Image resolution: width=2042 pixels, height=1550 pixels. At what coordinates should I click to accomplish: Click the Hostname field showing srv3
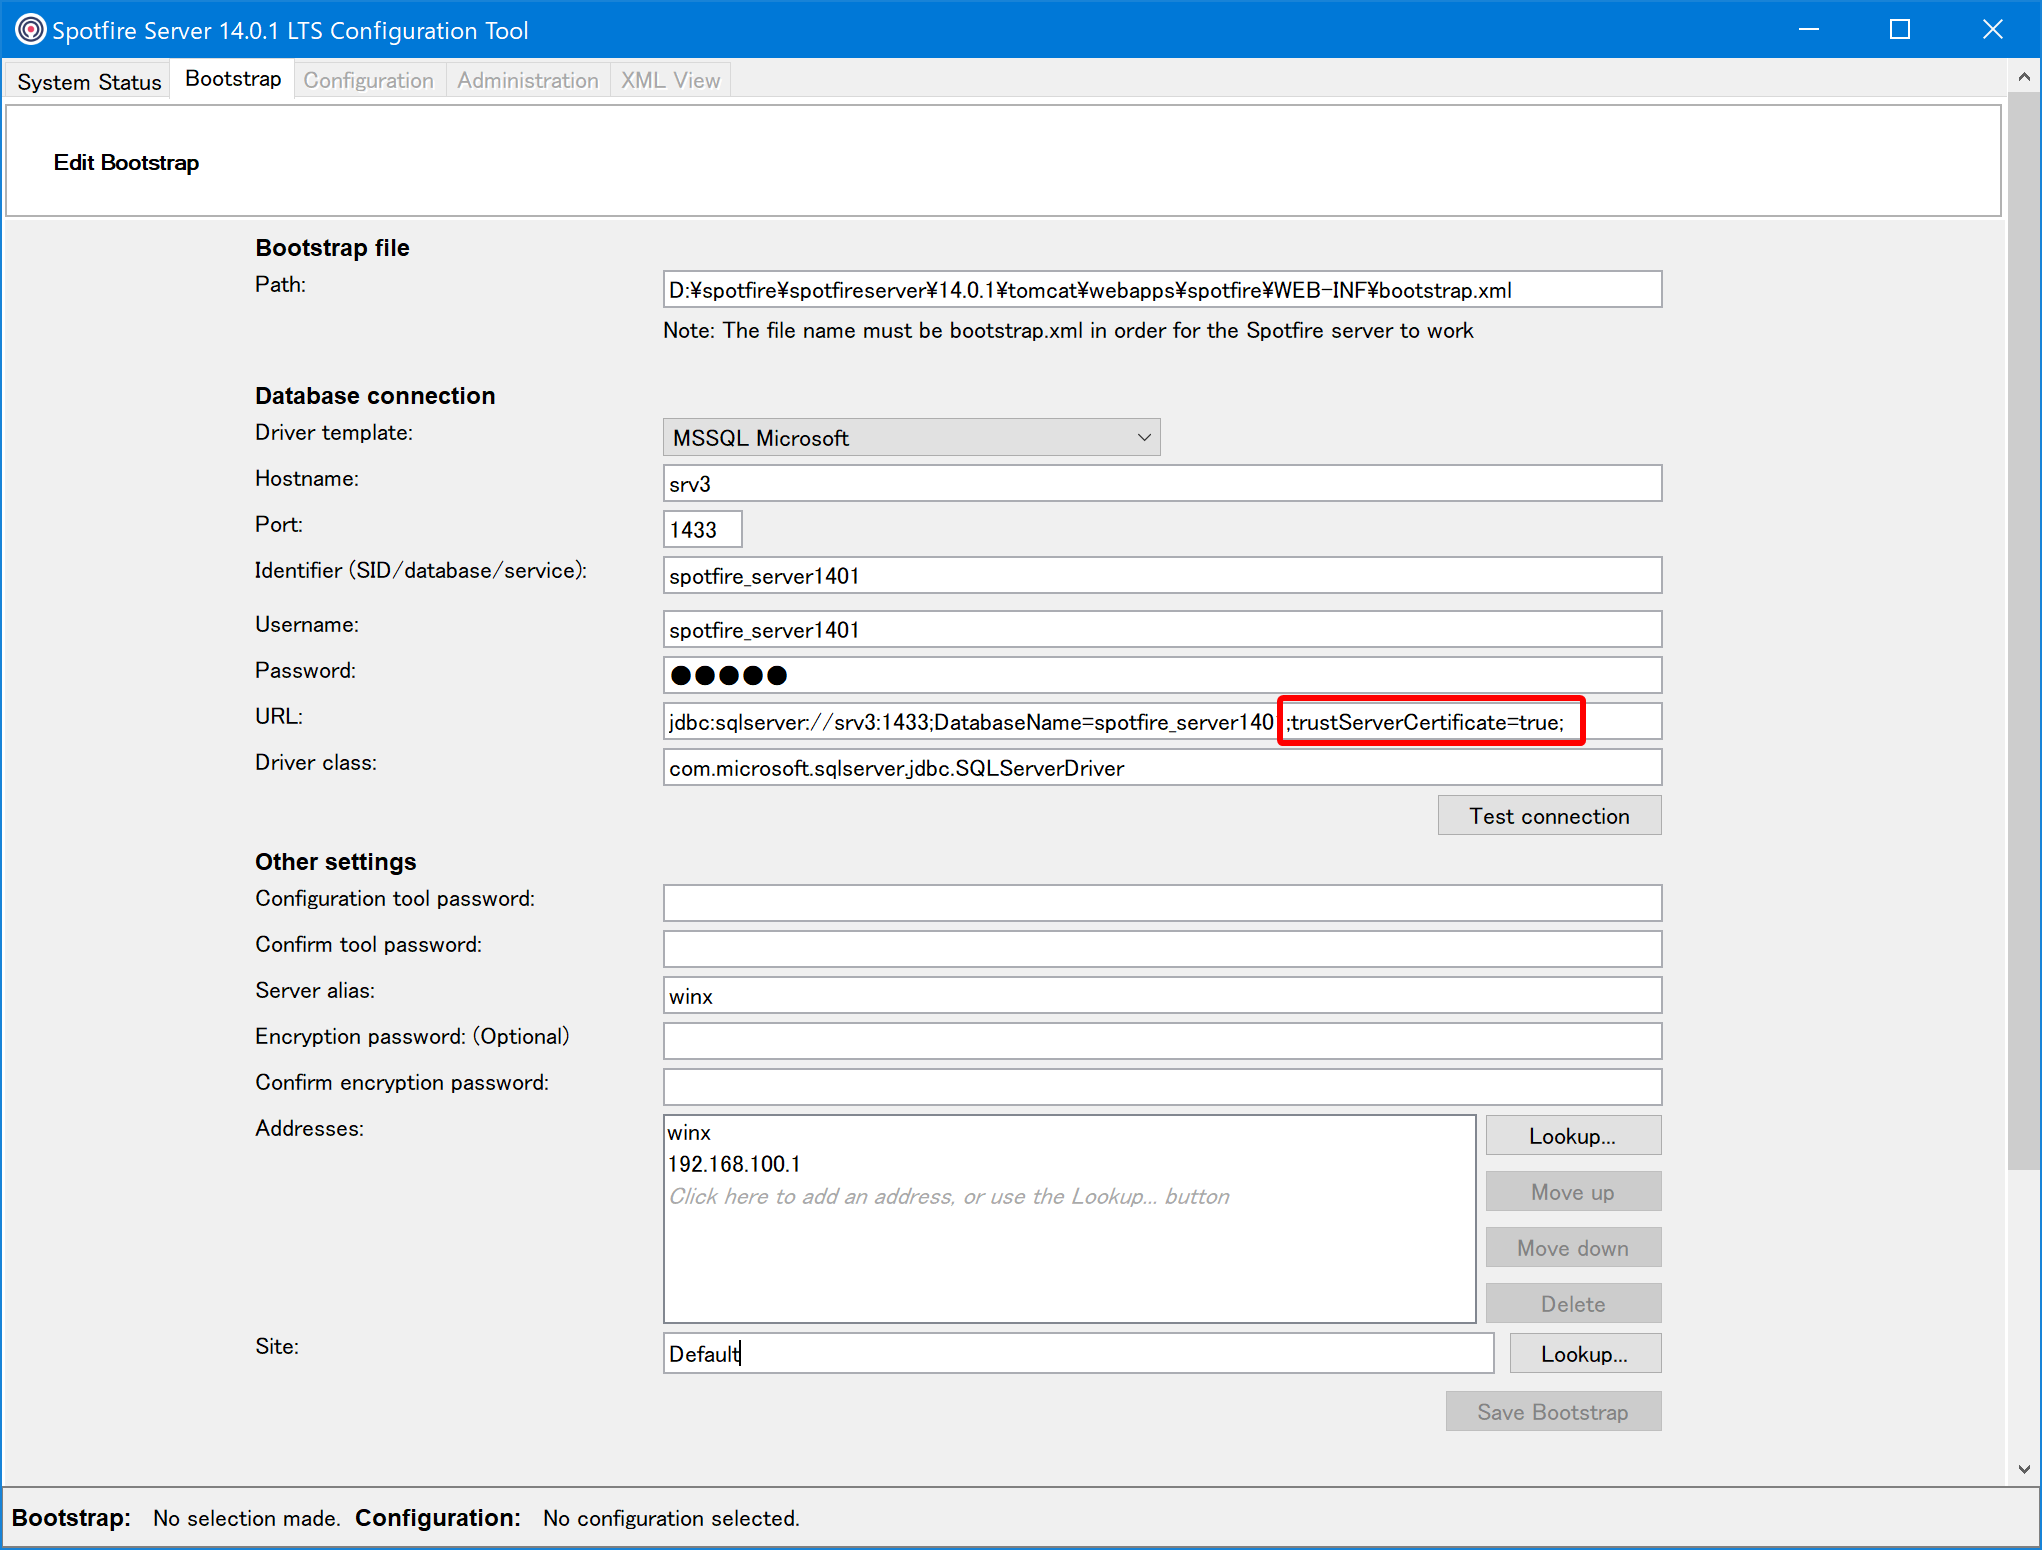coord(1160,483)
